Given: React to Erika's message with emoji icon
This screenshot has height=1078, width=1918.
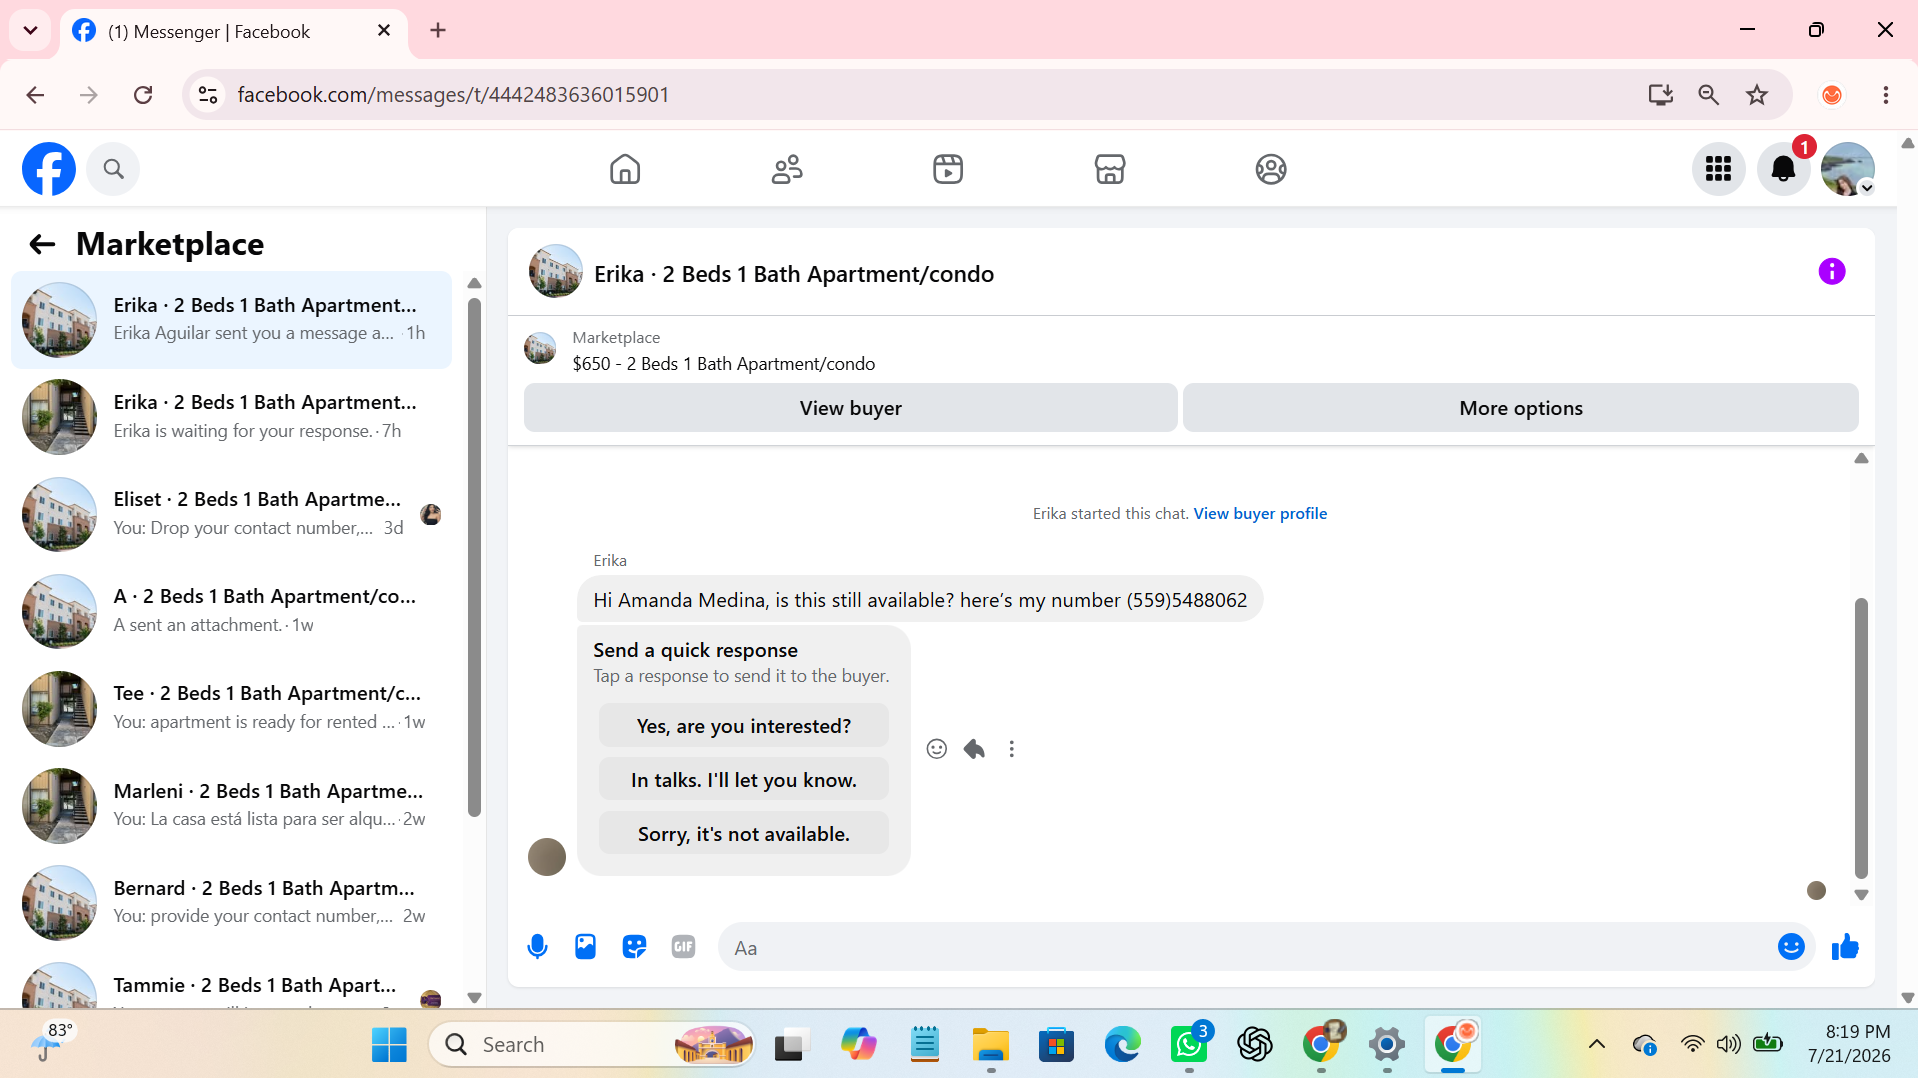Looking at the screenshot, I should [936, 749].
